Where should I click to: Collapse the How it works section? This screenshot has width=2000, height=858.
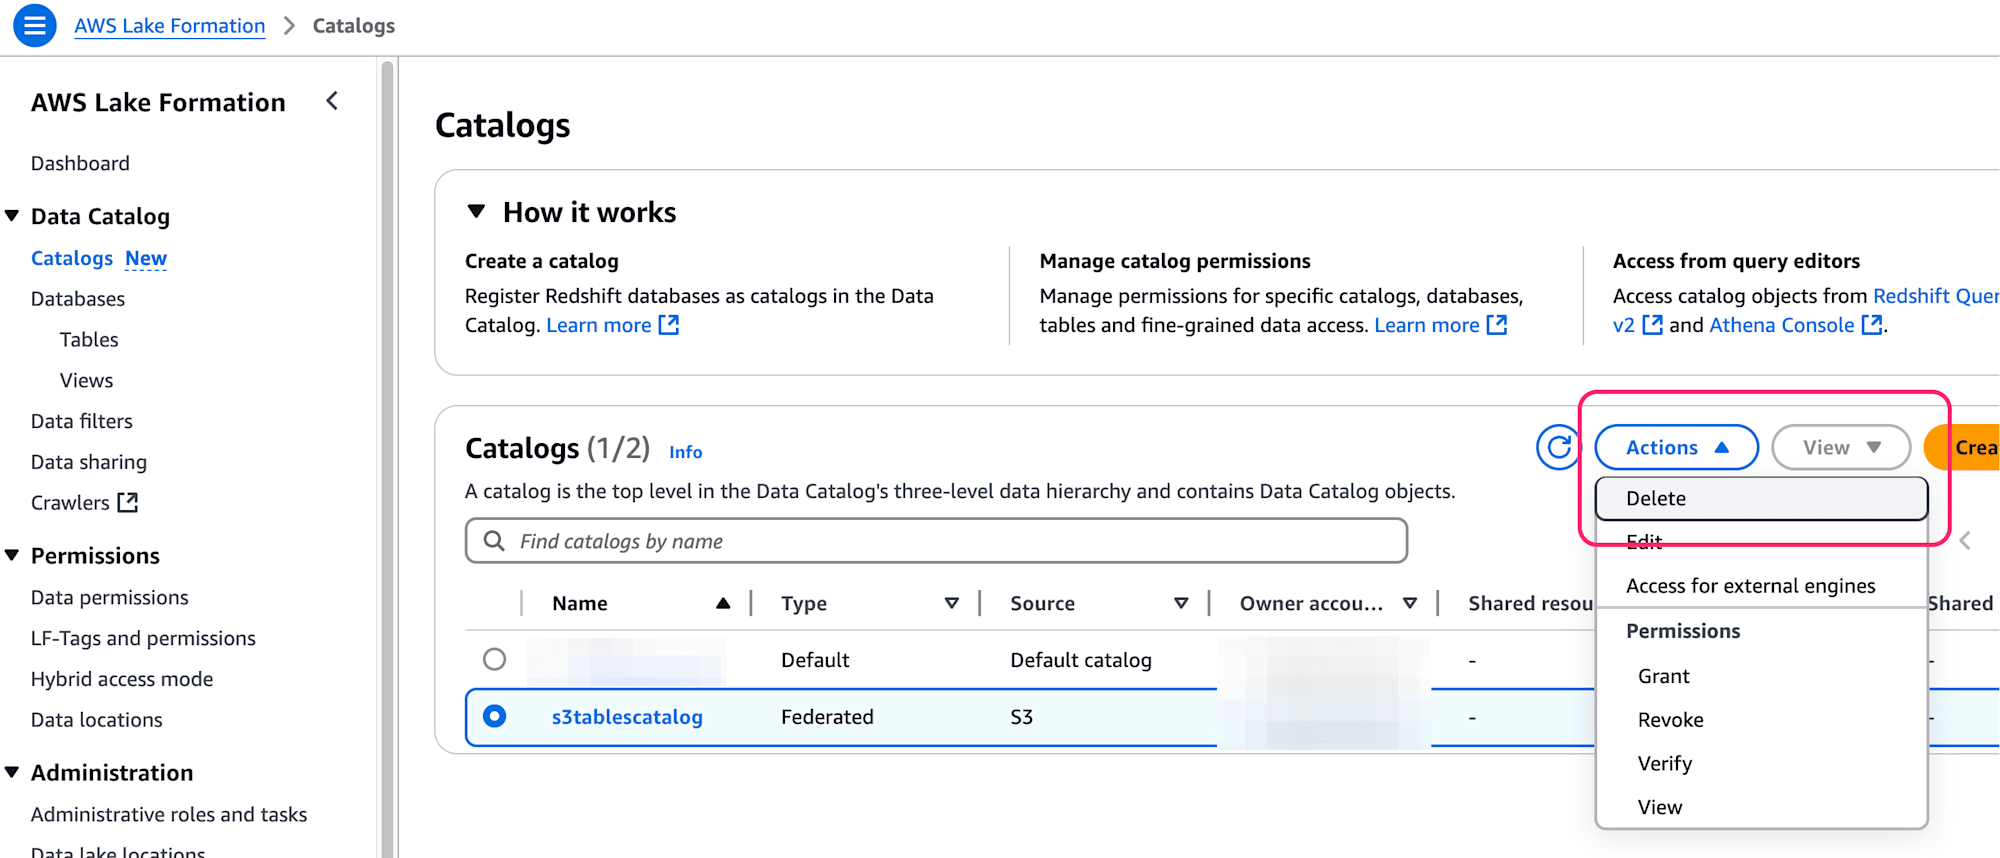click(x=476, y=211)
